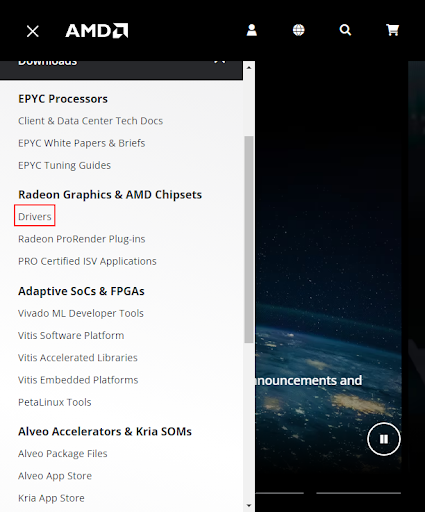Open Vivado ML Developer Tools

[x=81, y=313]
